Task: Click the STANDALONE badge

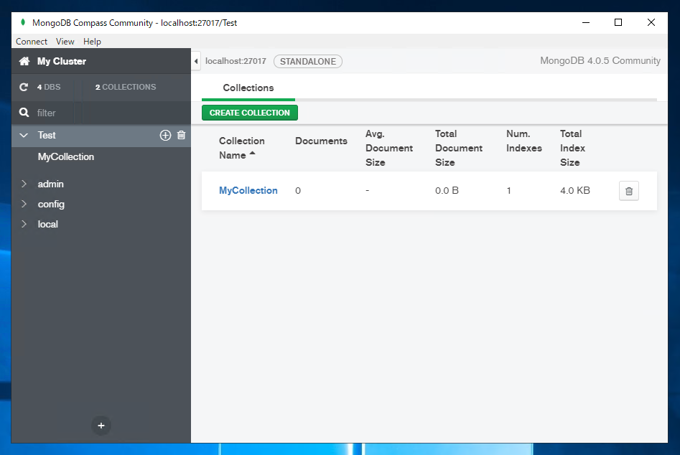Action: tap(308, 62)
